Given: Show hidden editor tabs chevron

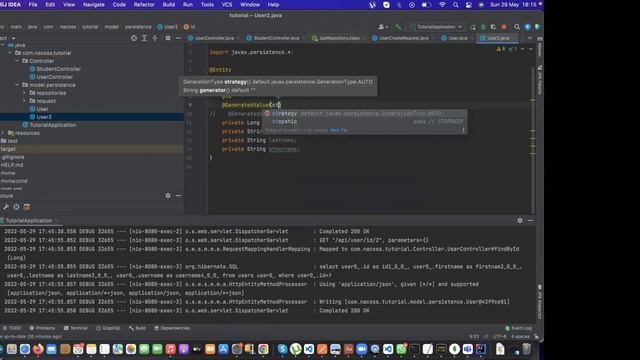Looking at the screenshot, I should pyautogui.click(x=530, y=38).
